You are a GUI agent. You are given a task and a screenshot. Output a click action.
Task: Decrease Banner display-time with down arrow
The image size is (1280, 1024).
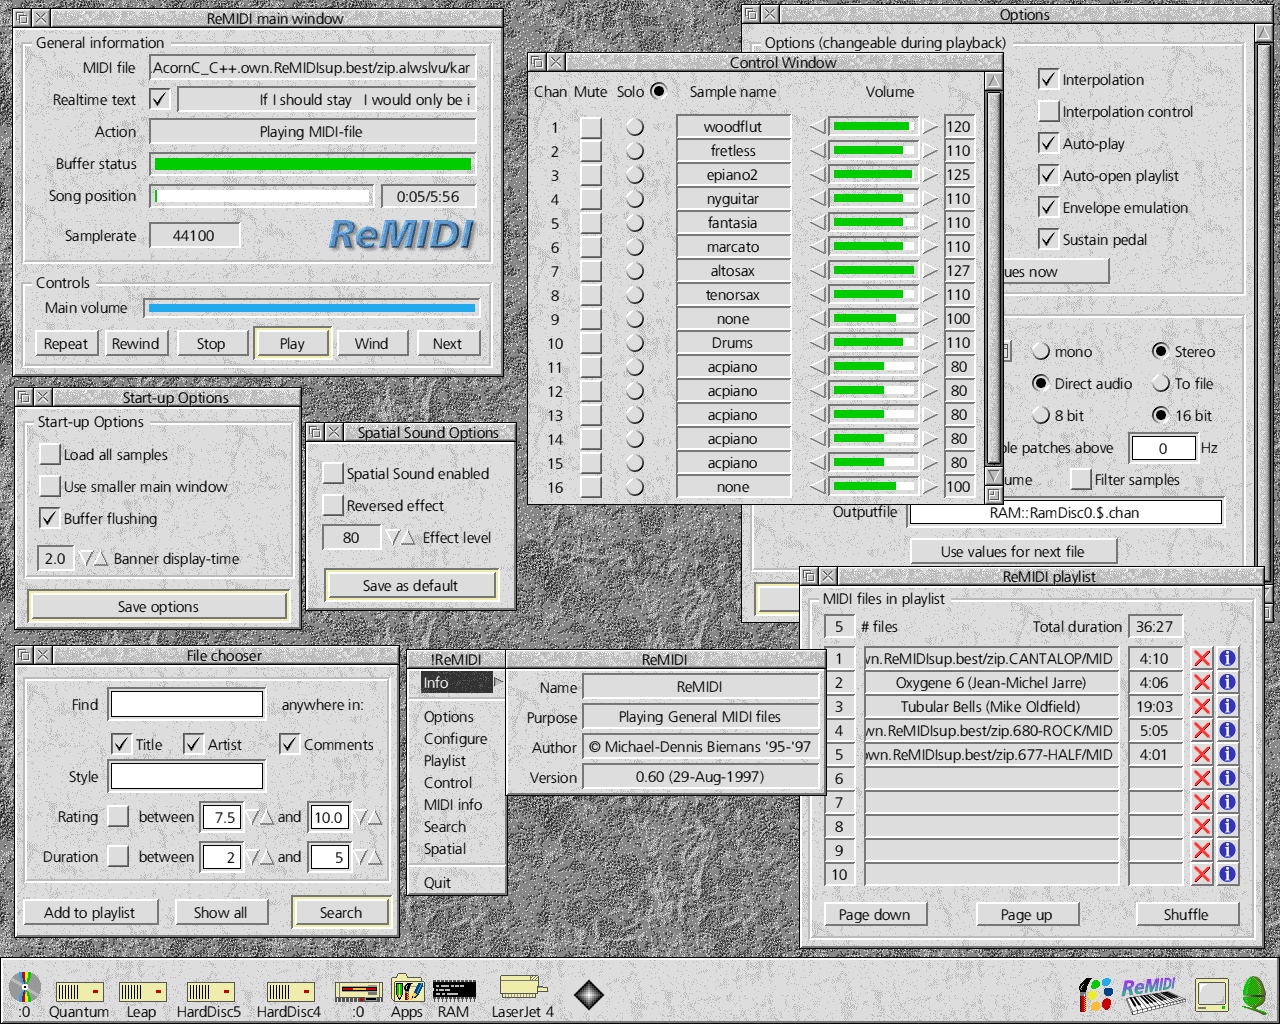coord(85,558)
